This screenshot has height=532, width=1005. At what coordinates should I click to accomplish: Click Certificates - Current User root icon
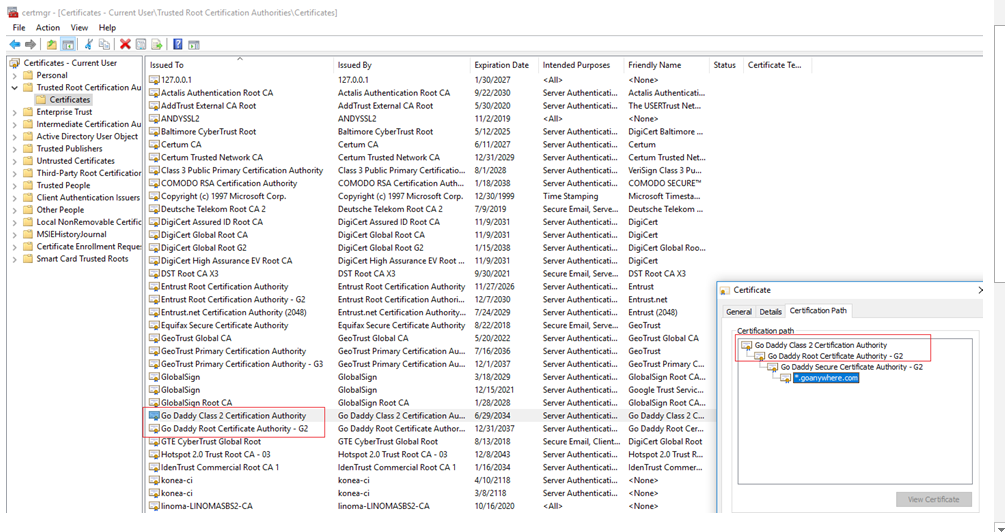click(15, 63)
